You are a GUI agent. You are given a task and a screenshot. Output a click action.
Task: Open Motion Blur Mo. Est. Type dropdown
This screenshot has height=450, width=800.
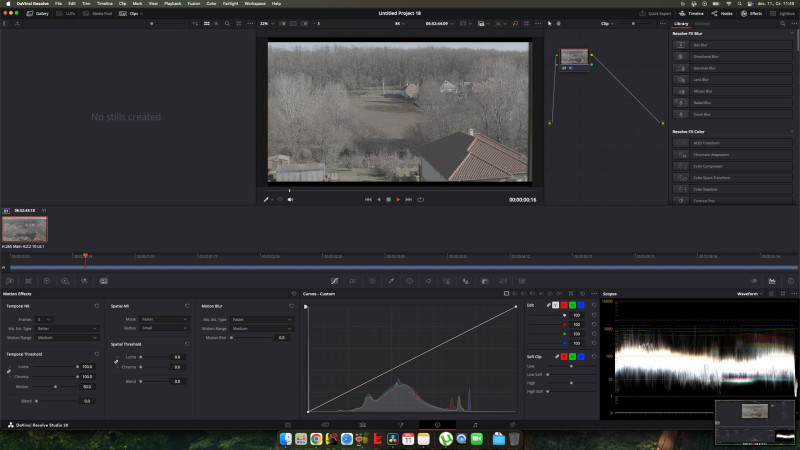click(x=261, y=319)
